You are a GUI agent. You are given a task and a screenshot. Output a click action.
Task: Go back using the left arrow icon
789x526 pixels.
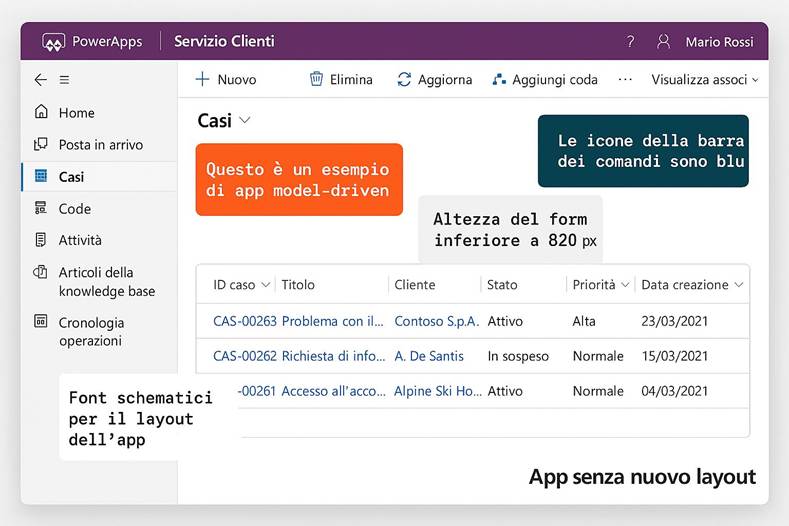[x=40, y=80]
